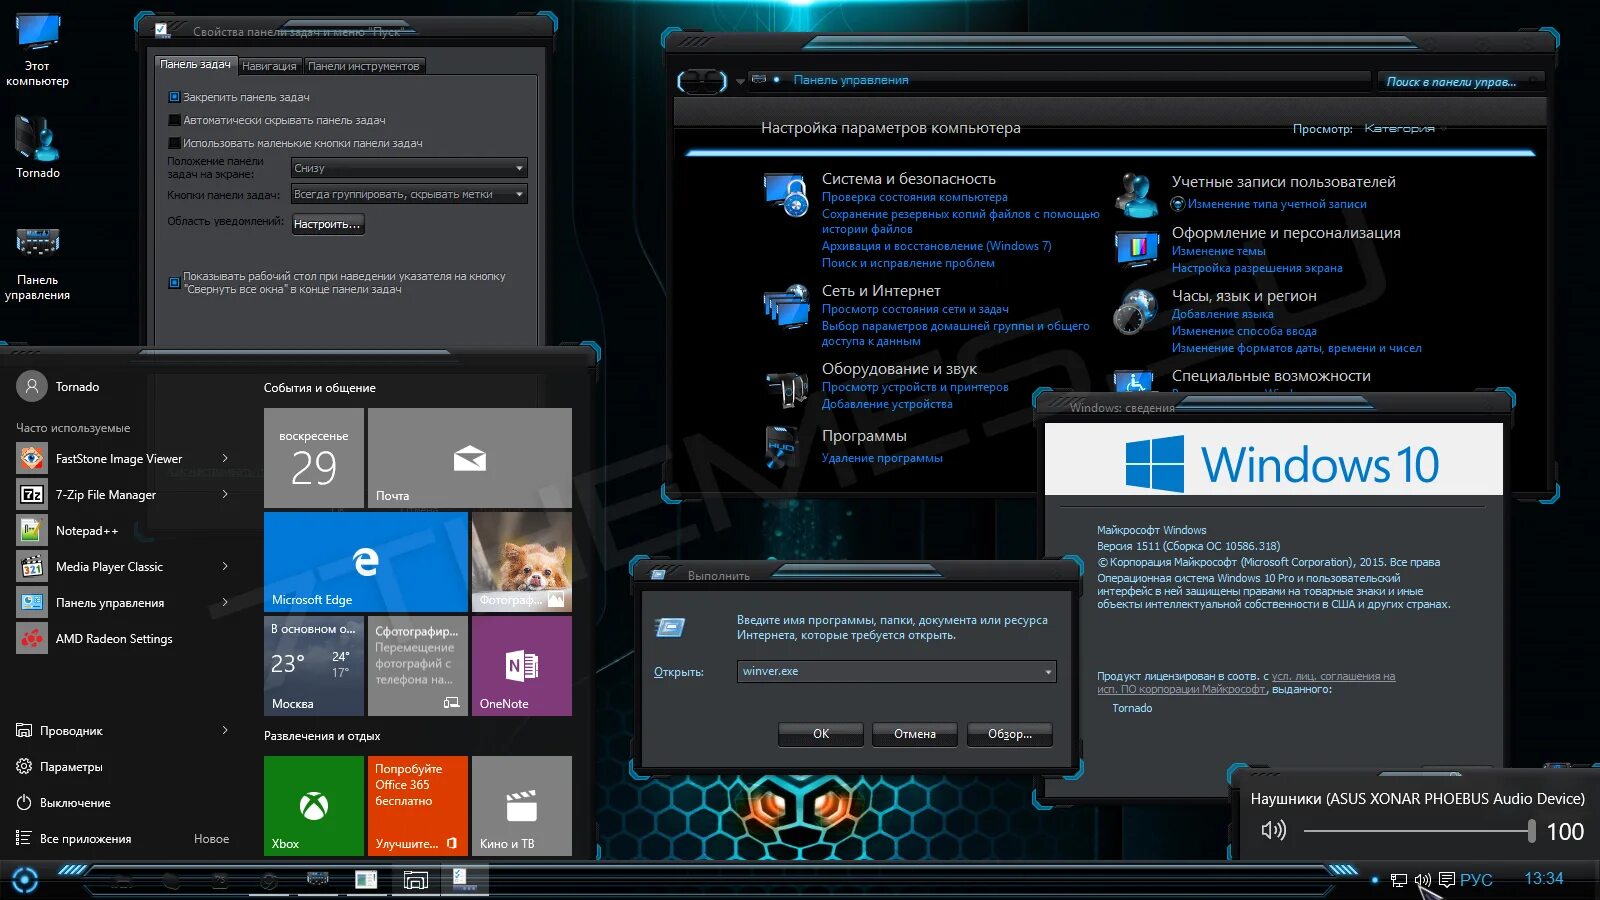The height and width of the screenshot is (900, 1600).
Task: Open the Tornado user folder desktop icon
Action: [38, 147]
